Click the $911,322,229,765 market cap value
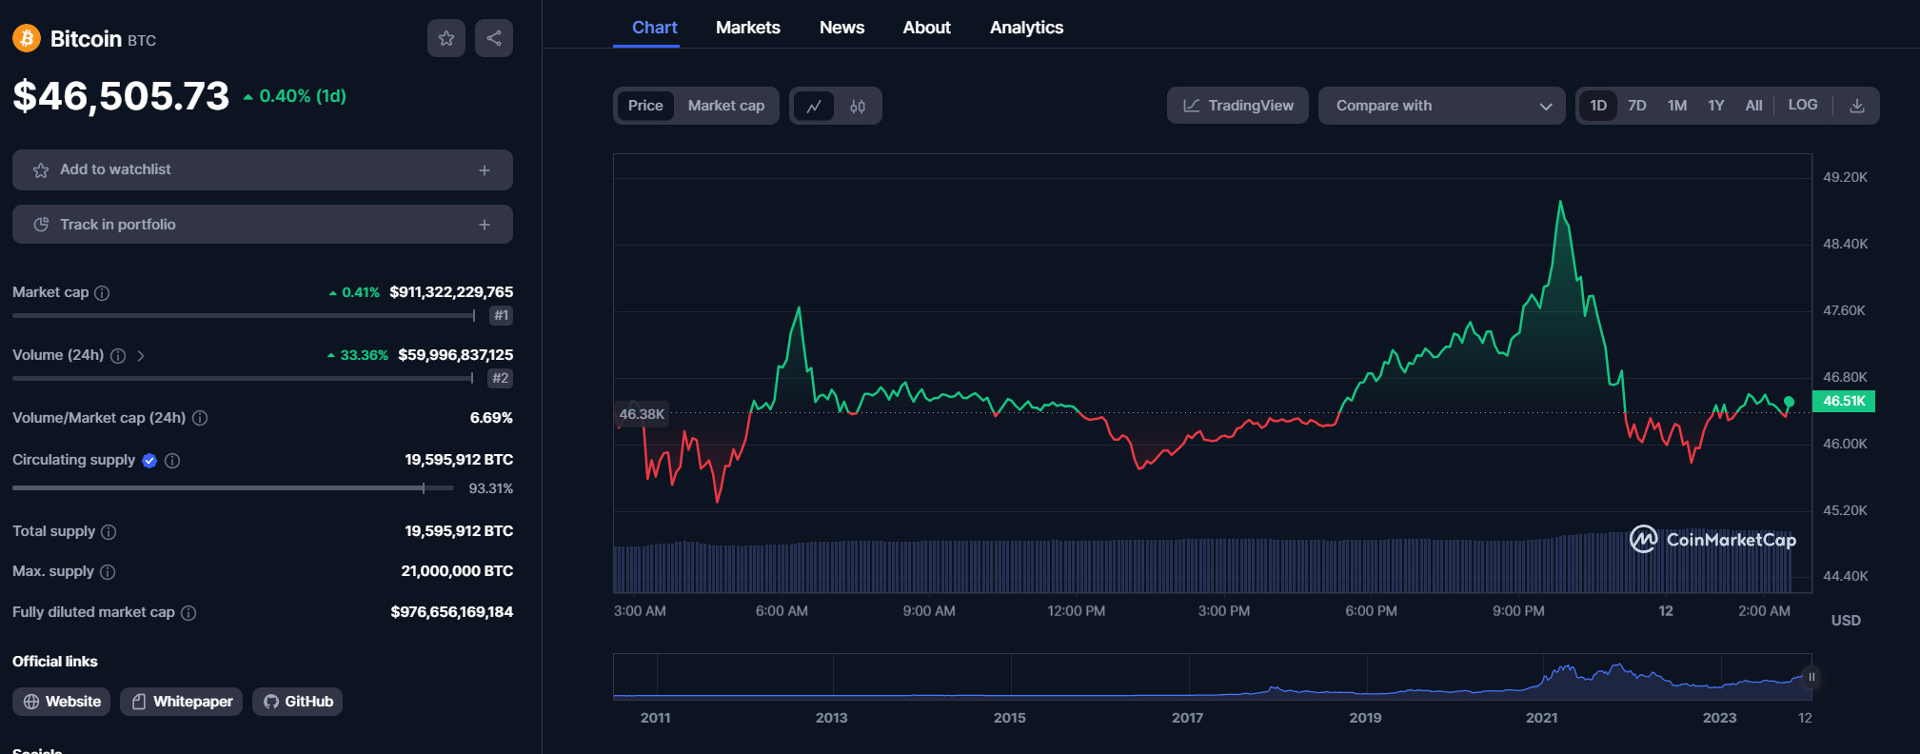1920x754 pixels. (x=451, y=293)
